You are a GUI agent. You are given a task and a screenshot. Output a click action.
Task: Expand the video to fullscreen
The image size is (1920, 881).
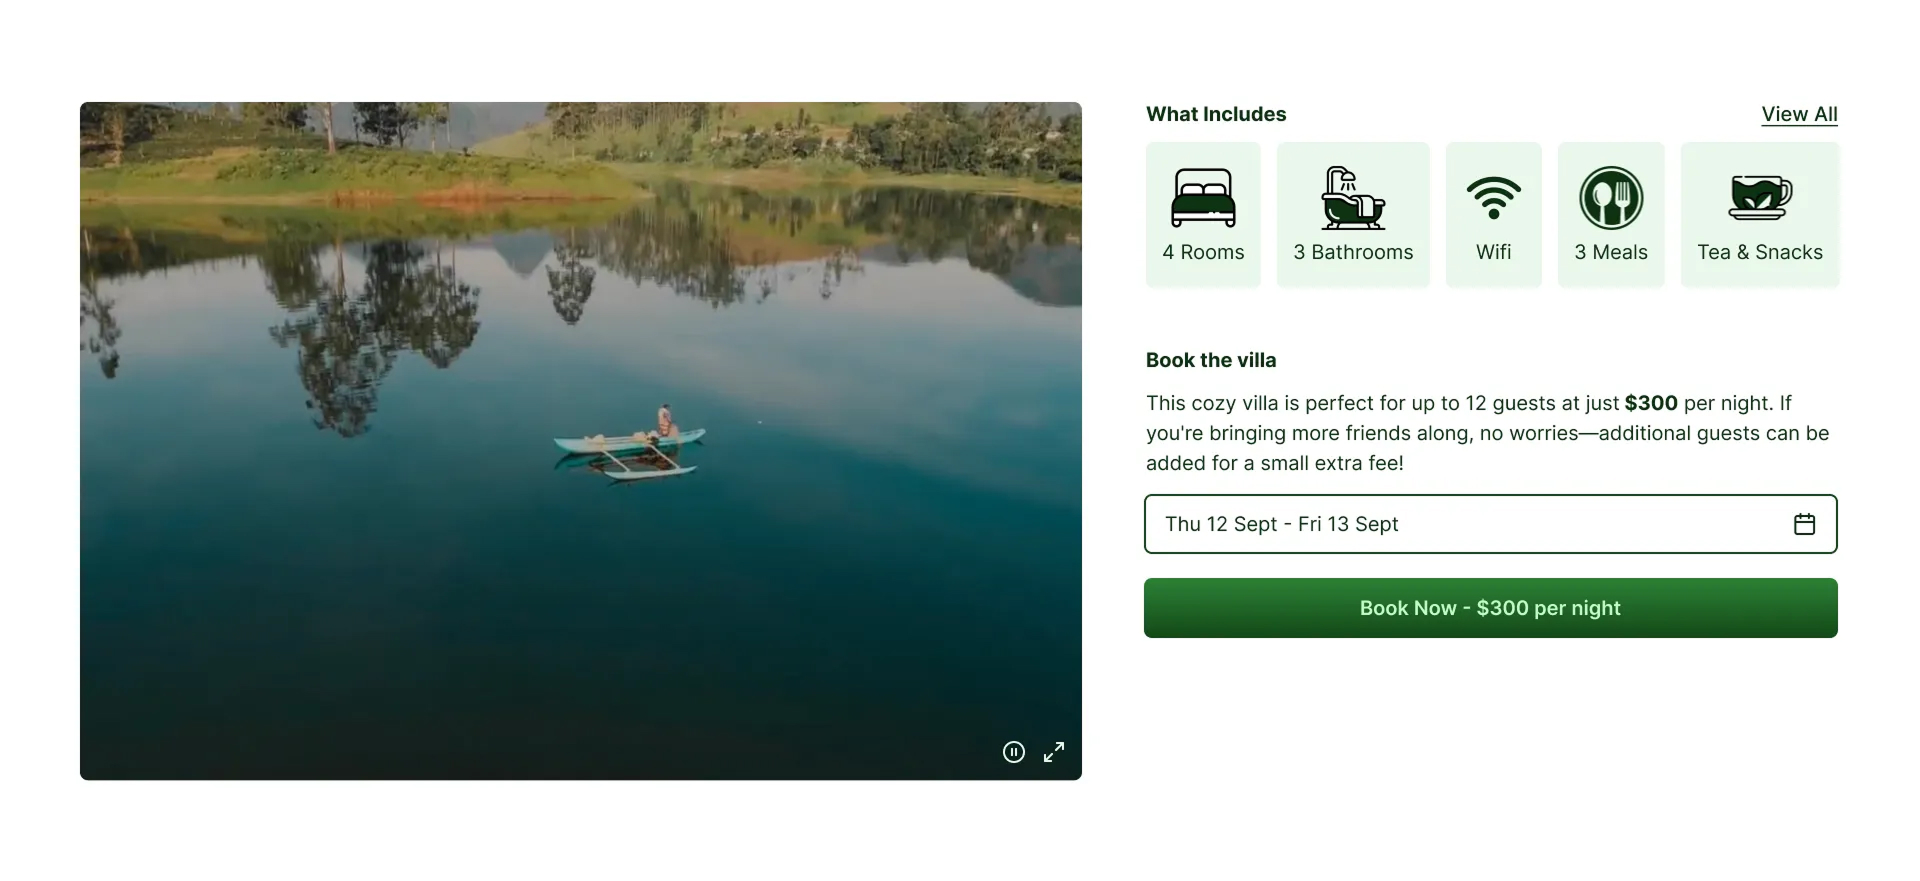[x=1054, y=752]
